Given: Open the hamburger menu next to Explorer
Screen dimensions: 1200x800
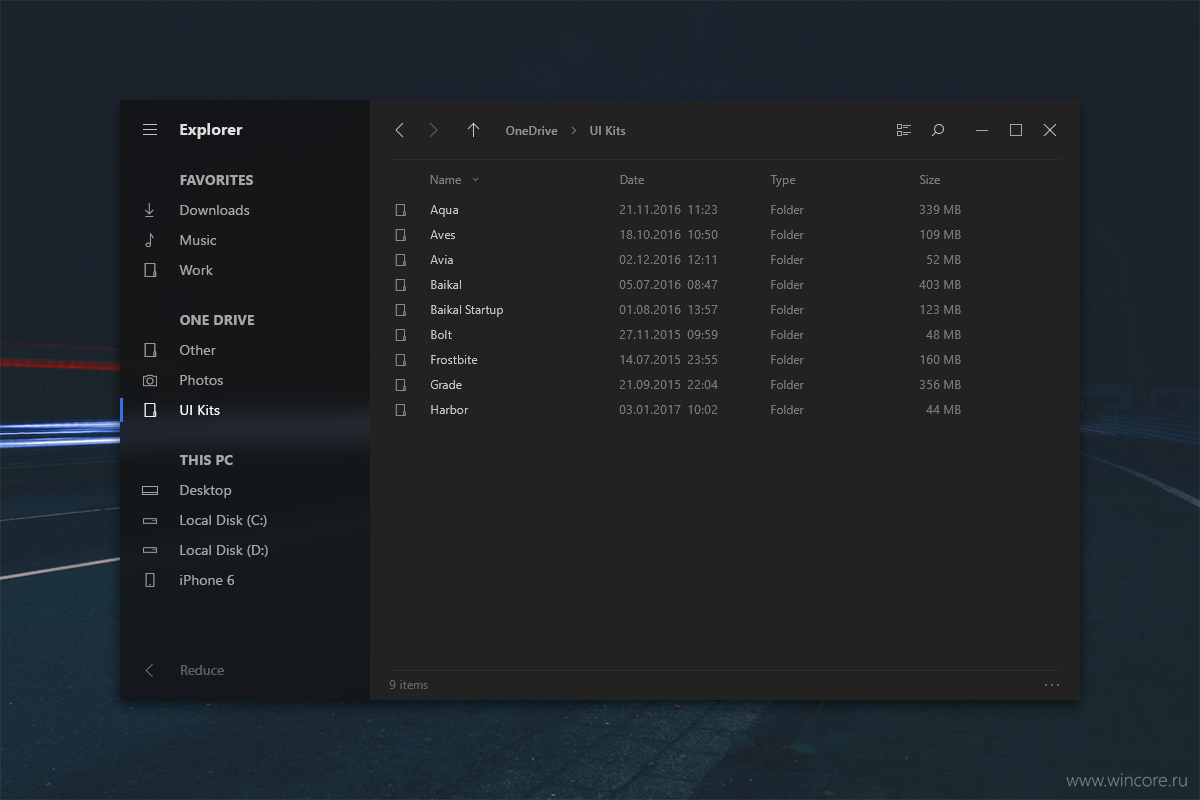Looking at the screenshot, I should coord(150,130).
